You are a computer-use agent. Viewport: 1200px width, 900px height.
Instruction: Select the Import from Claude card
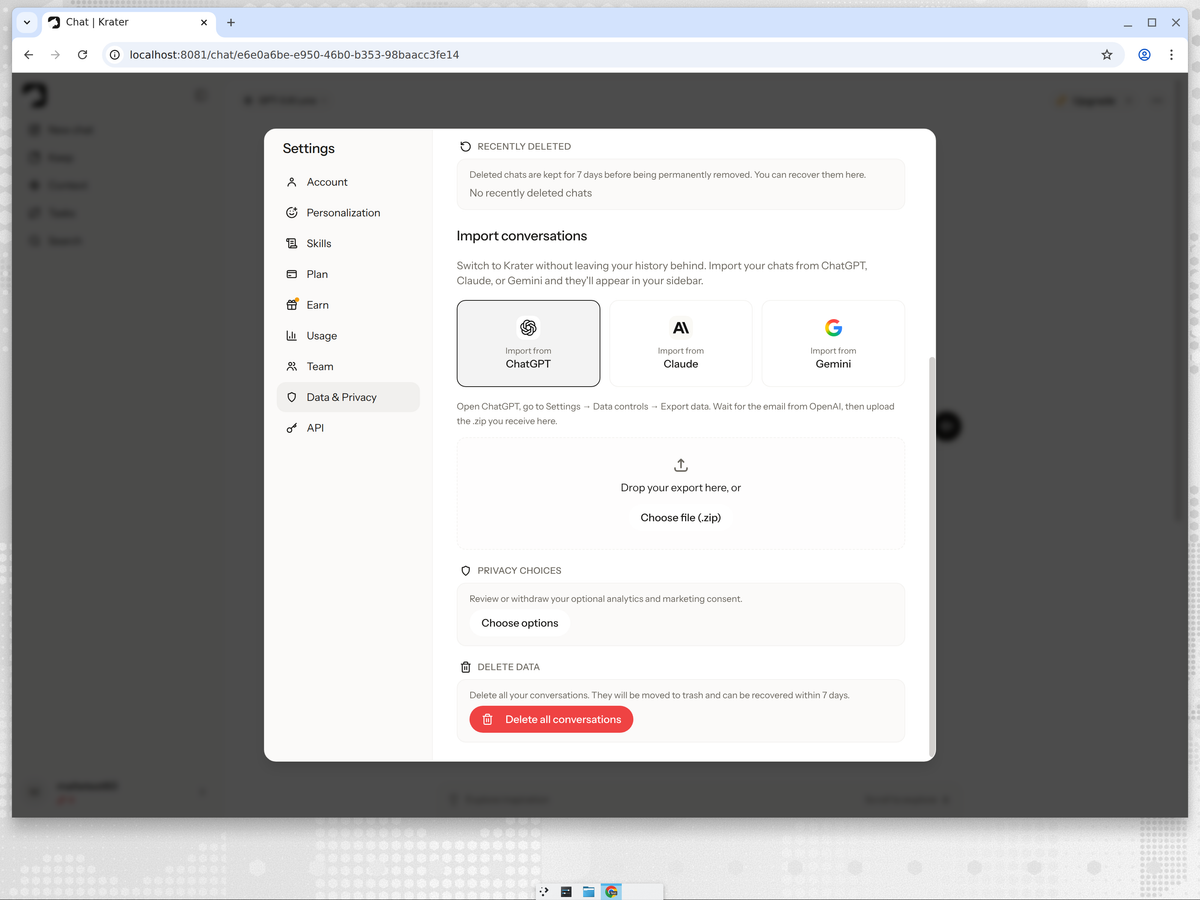click(x=681, y=343)
